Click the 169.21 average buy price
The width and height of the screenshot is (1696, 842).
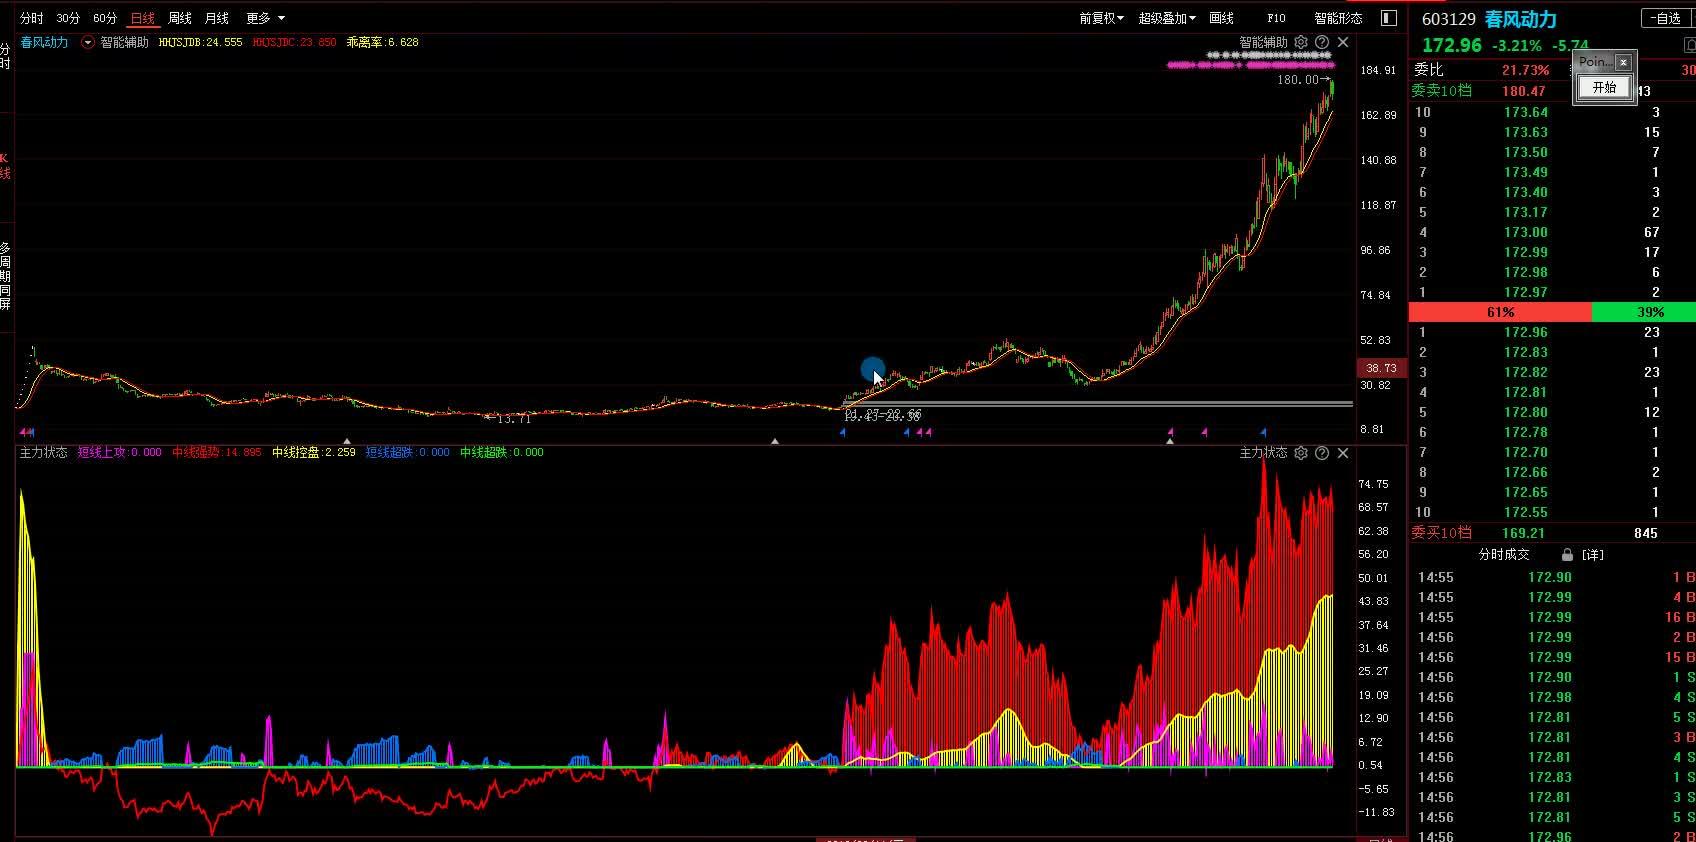pos(1523,533)
